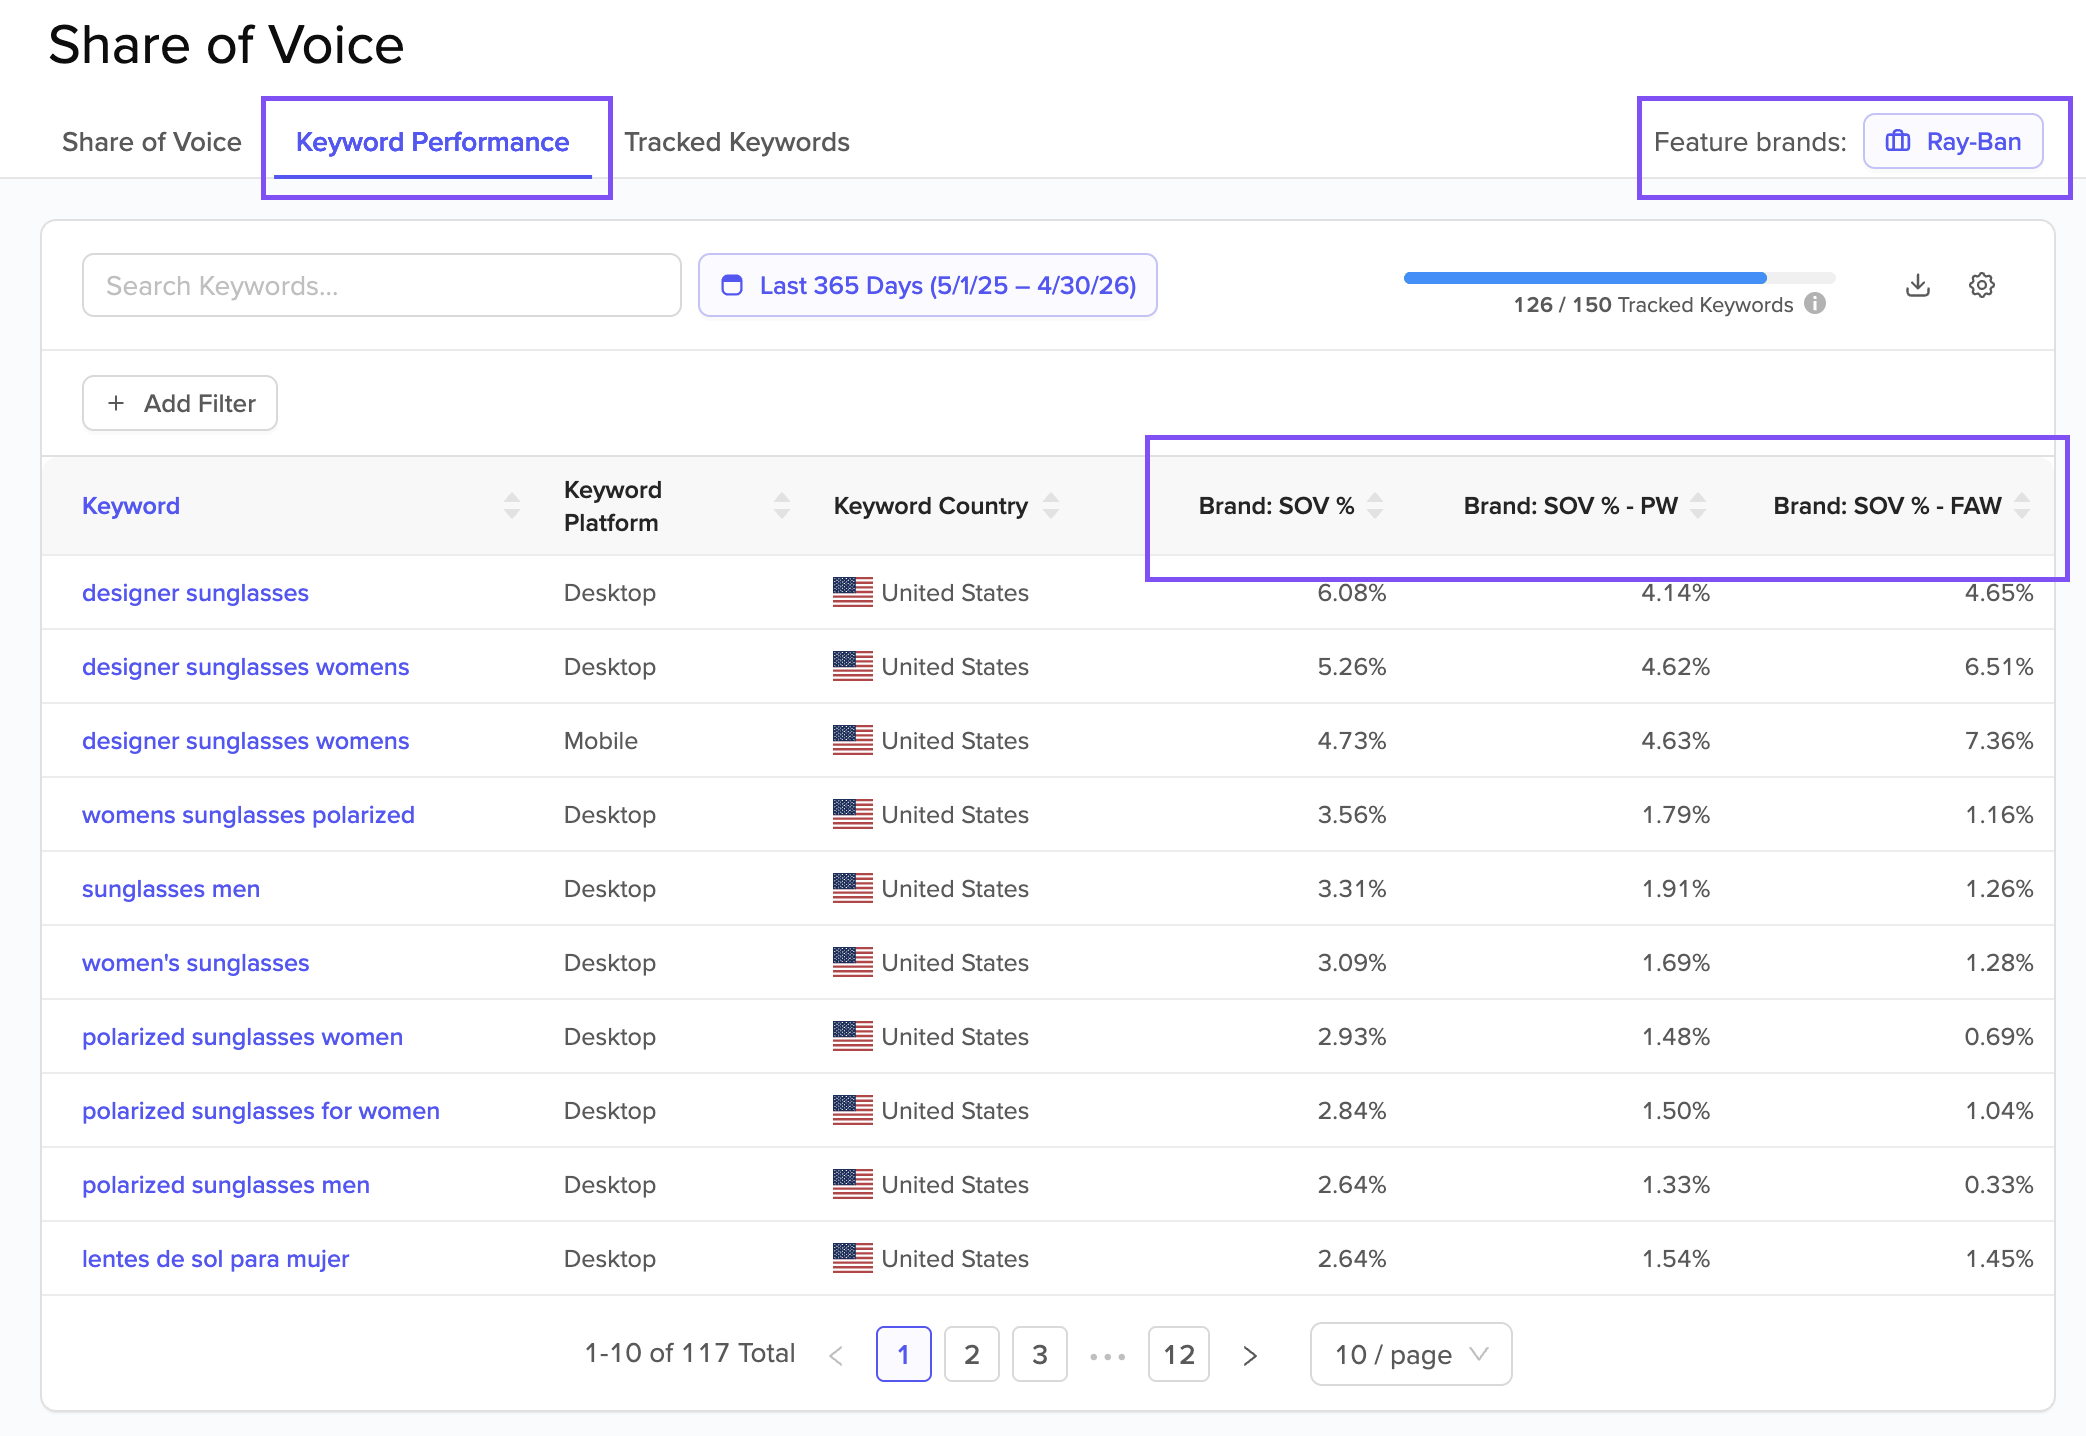Open polarized sunglasses for women keyword
2086x1436 pixels.
(x=261, y=1111)
